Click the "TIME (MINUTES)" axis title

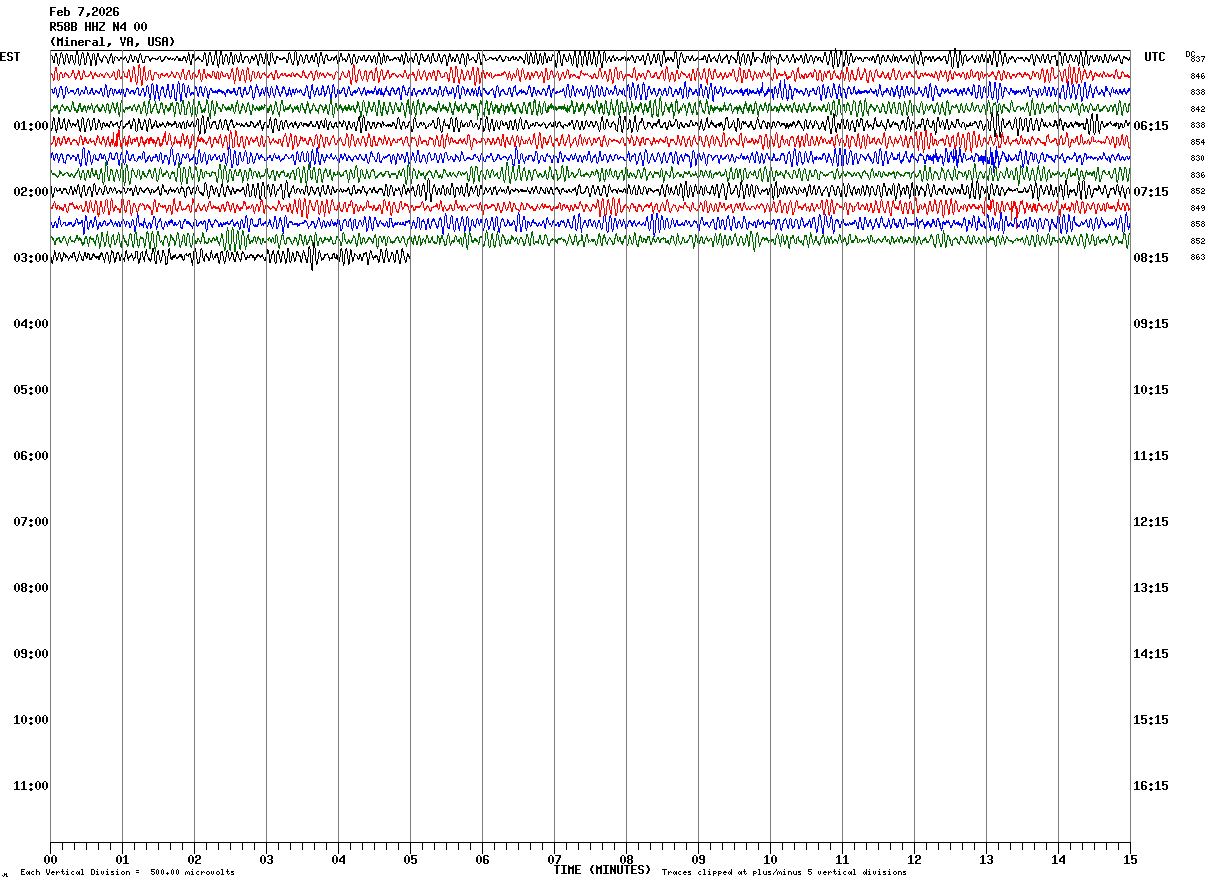click(x=602, y=870)
